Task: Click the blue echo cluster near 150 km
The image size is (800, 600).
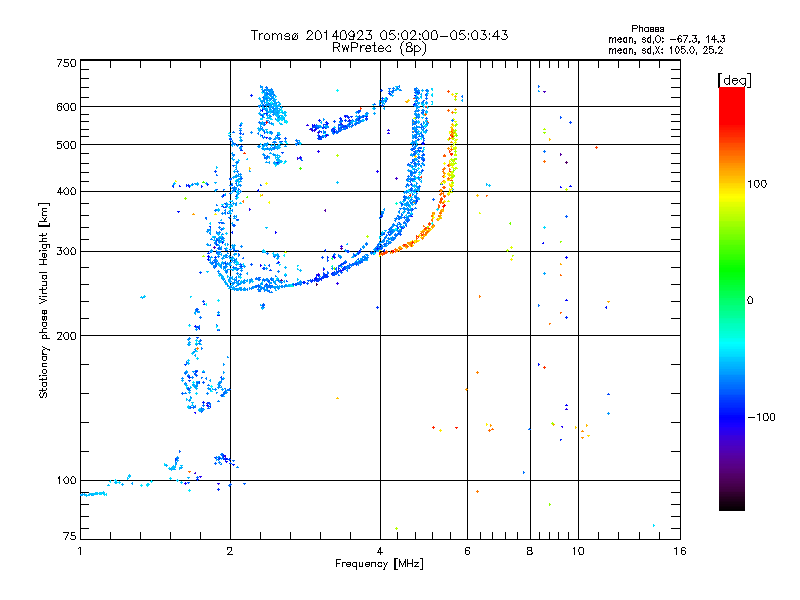Action: coord(204,383)
